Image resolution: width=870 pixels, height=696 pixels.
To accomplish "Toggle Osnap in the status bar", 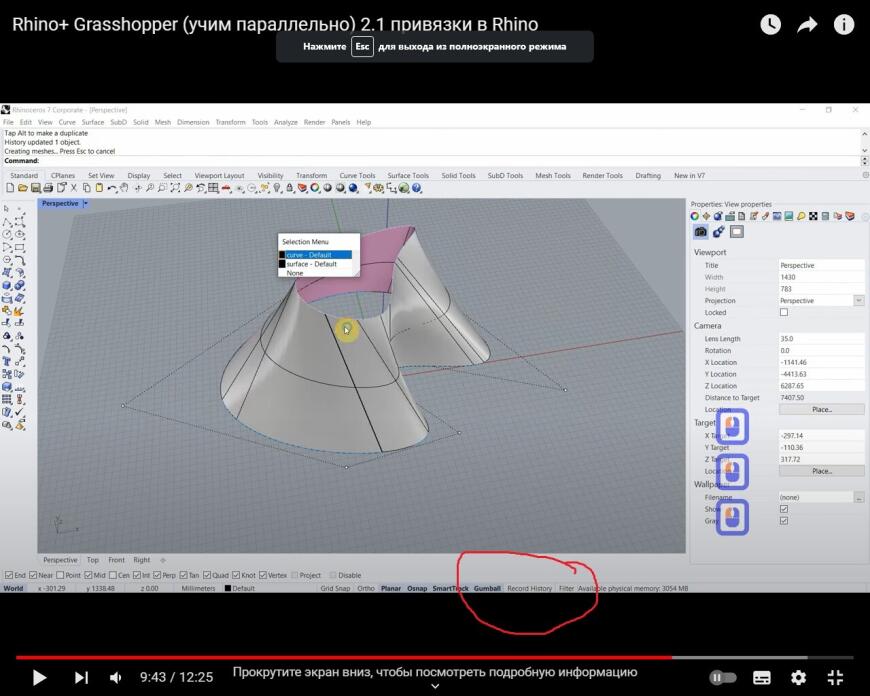I will [417, 588].
